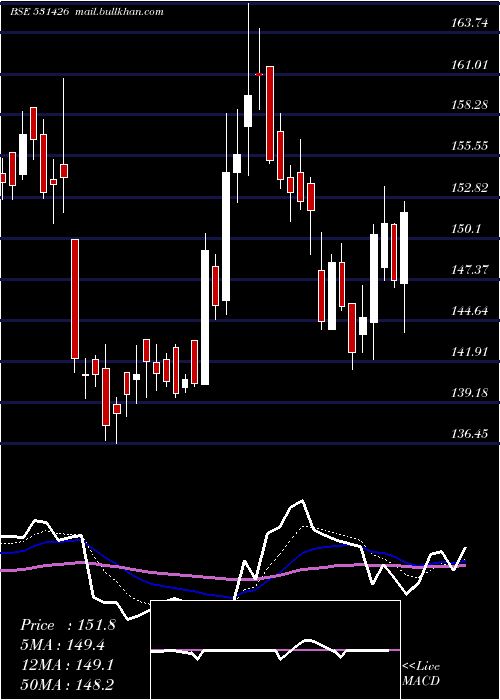Click the last white candle on the right
This screenshot has width=500, height=700.
tap(404, 248)
